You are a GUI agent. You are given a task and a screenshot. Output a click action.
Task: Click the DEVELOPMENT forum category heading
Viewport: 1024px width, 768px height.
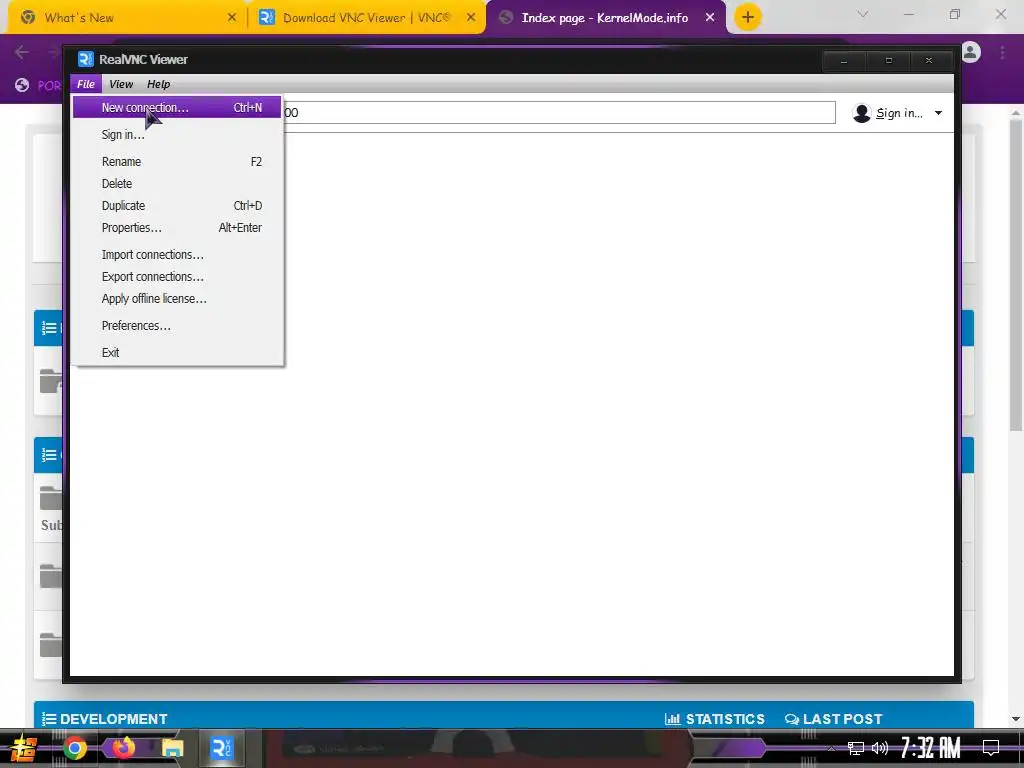pyautogui.click(x=114, y=719)
